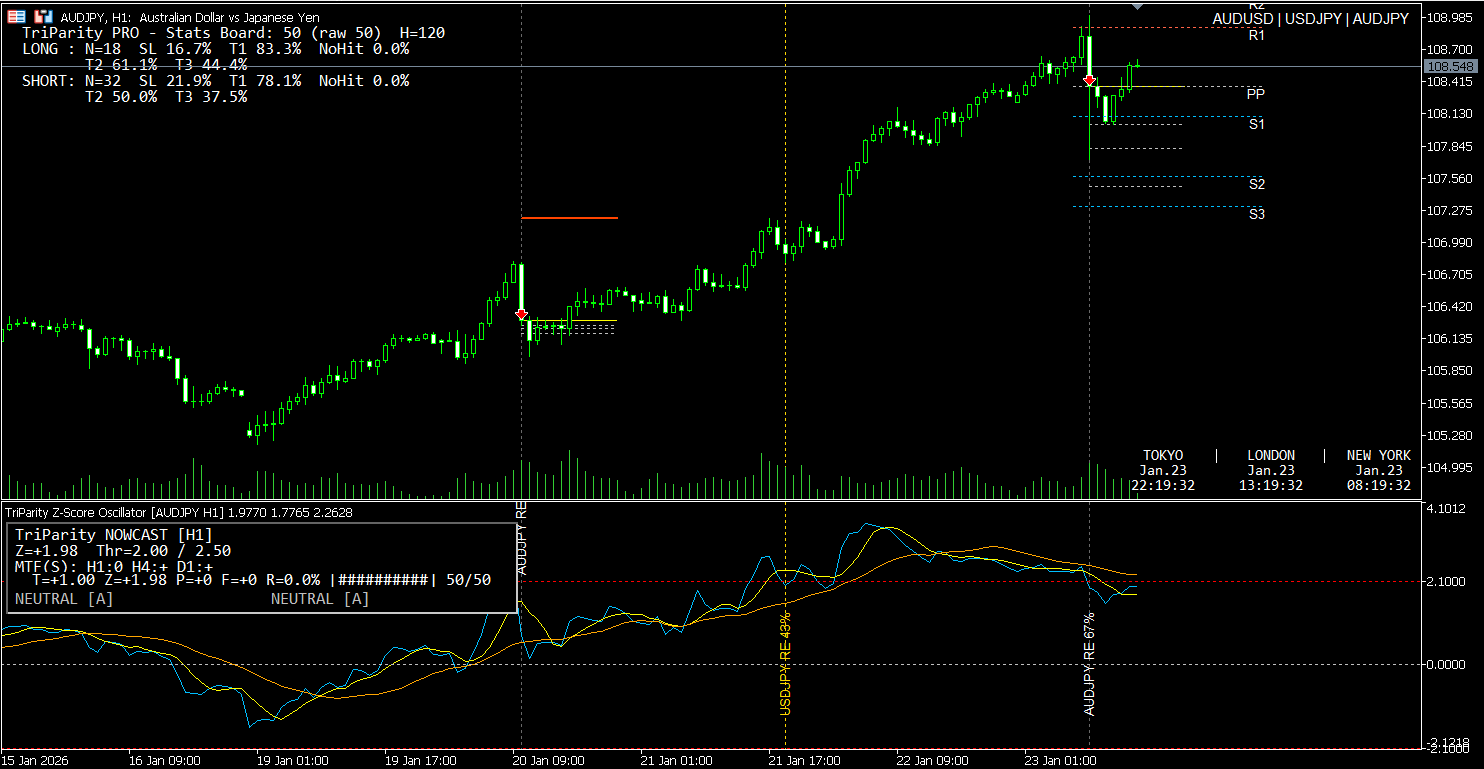Screen dimensions: 1484x769
Task: Click the AUDJPY RE 67% vertical event label
Action: pyautogui.click(x=1090, y=663)
